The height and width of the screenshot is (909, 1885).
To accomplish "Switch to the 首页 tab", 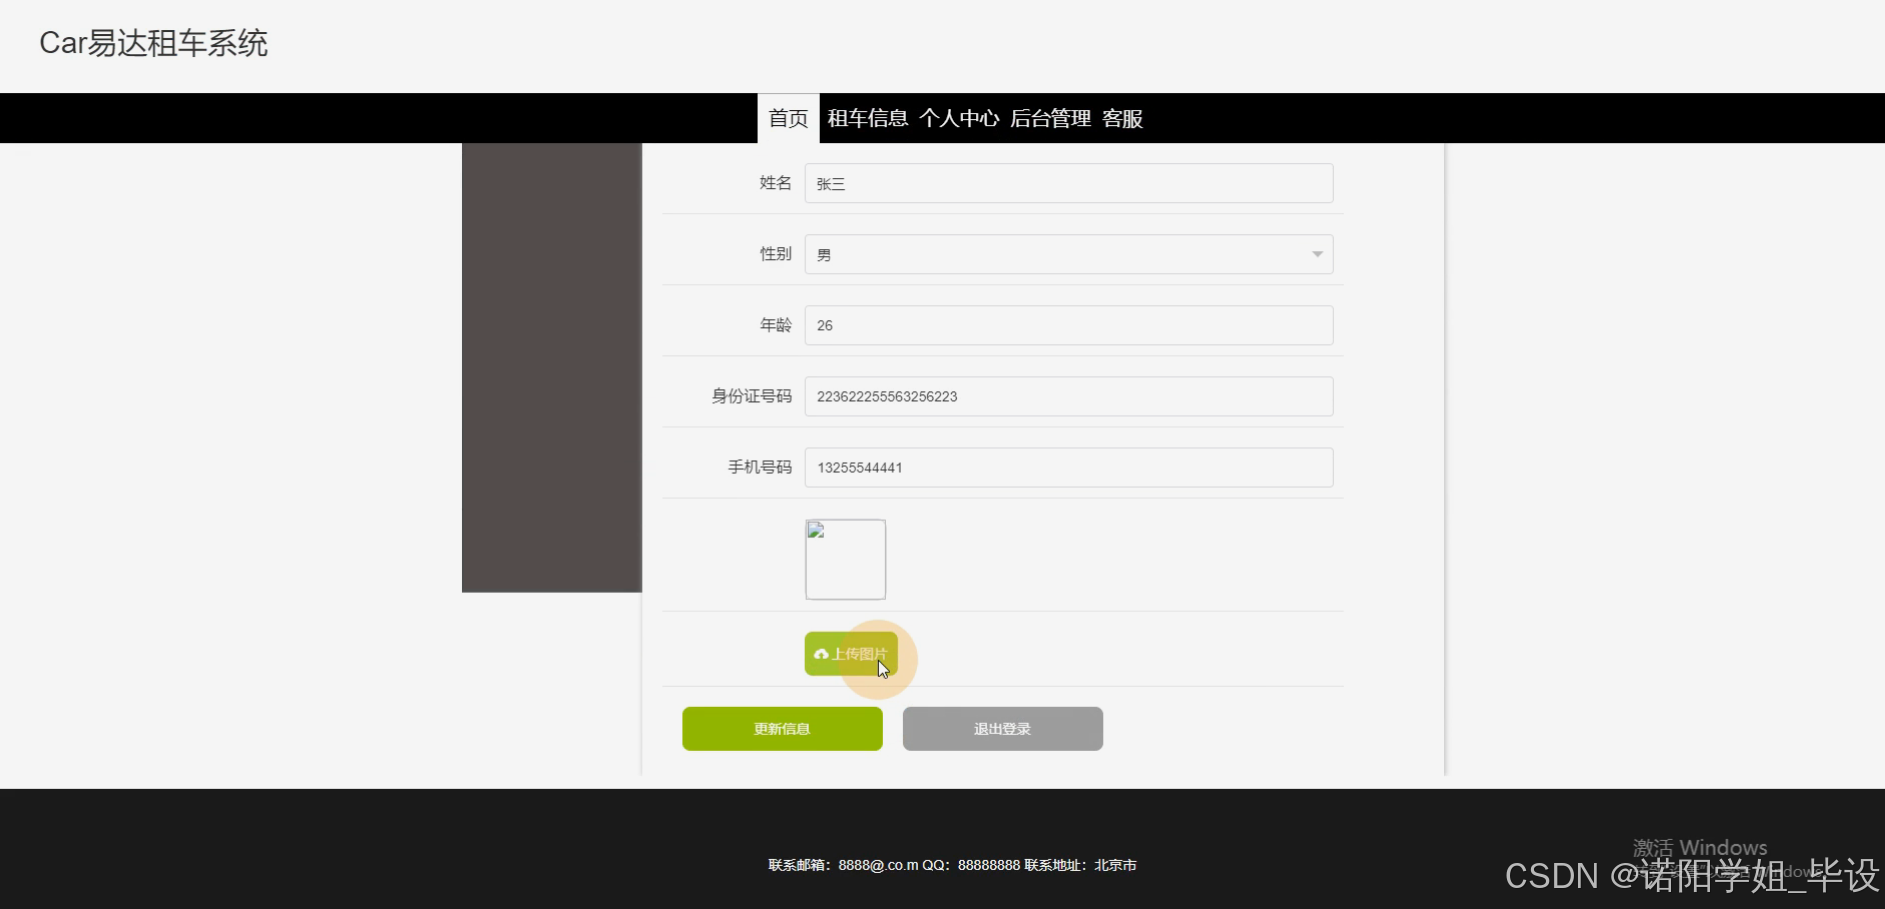I will pyautogui.click(x=787, y=118).
